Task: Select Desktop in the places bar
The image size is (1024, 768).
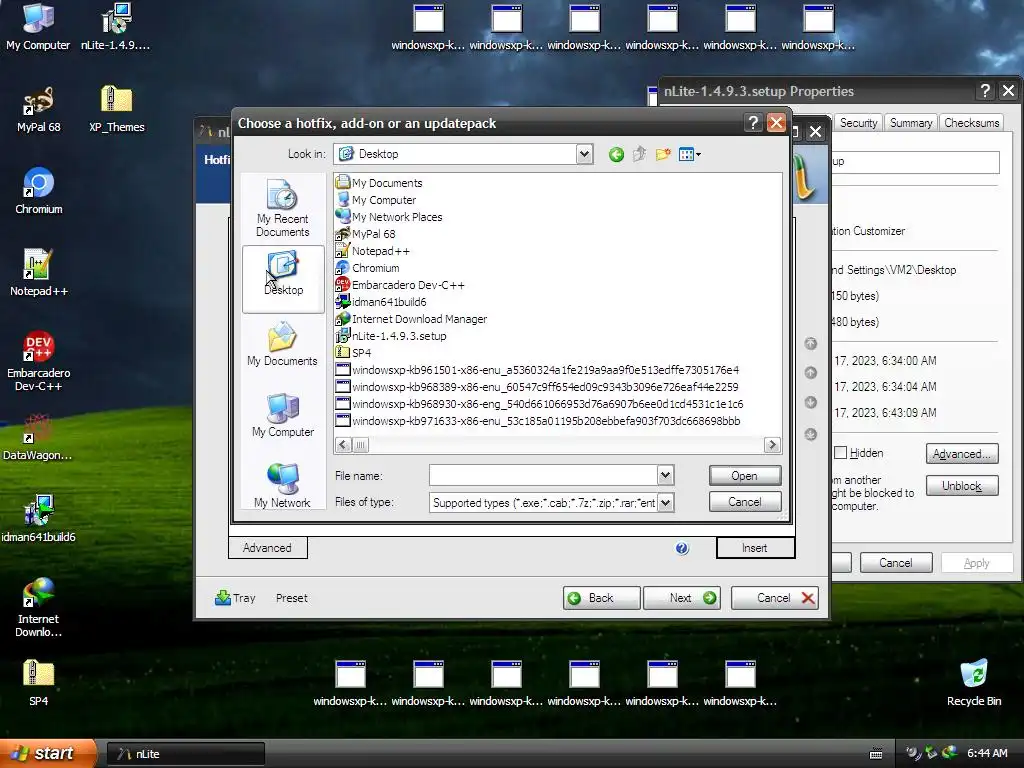Action: tap(283, 279)
